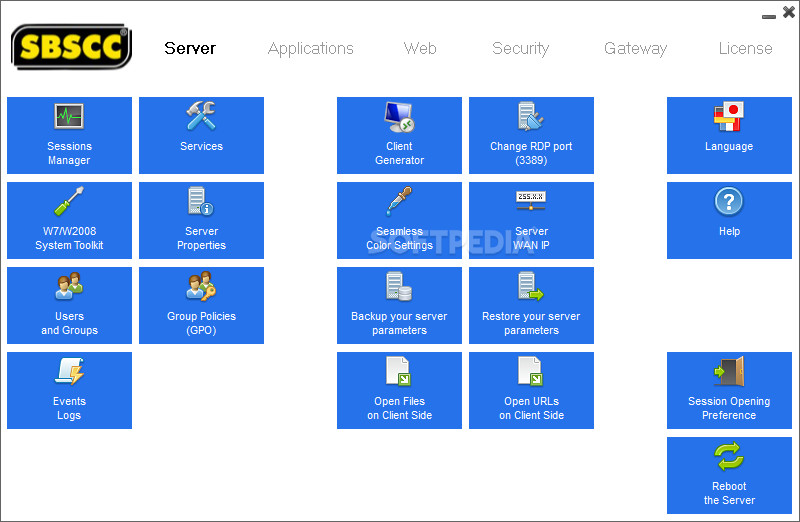Open Seamless Color Settings eyedropper
Image resolution: width=800 pixels, height=522 pixels.
click(399, 220)
